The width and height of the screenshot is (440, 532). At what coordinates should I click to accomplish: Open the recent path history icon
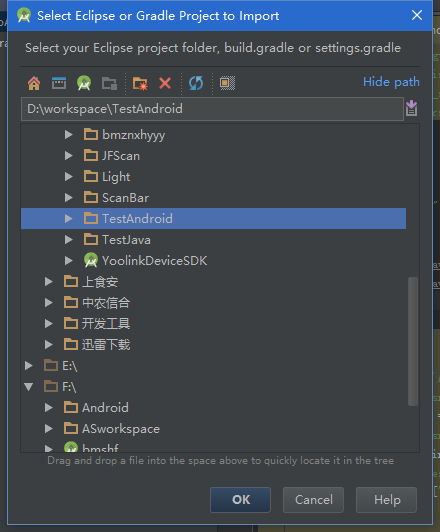(412, 109)
